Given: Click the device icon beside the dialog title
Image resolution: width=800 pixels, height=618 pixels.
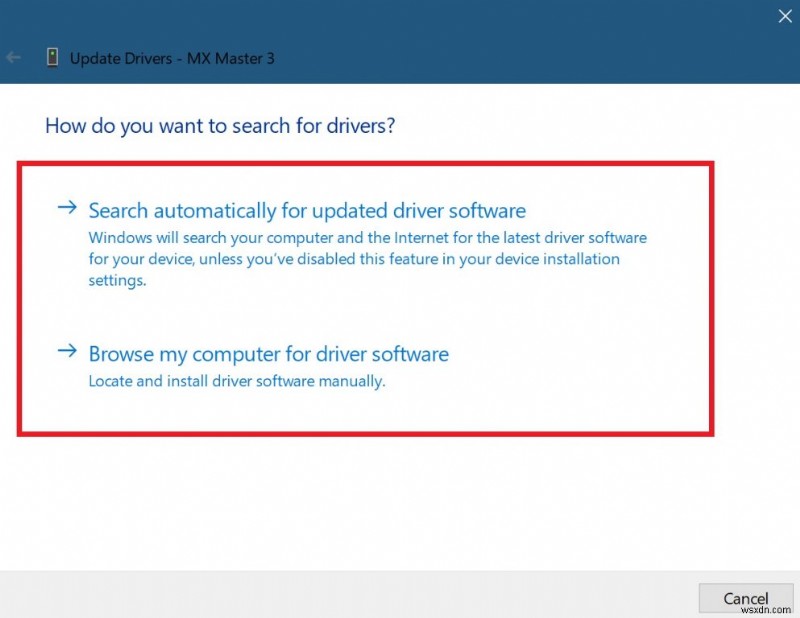Looking at the screenshot, I should [x=51, y=57].
